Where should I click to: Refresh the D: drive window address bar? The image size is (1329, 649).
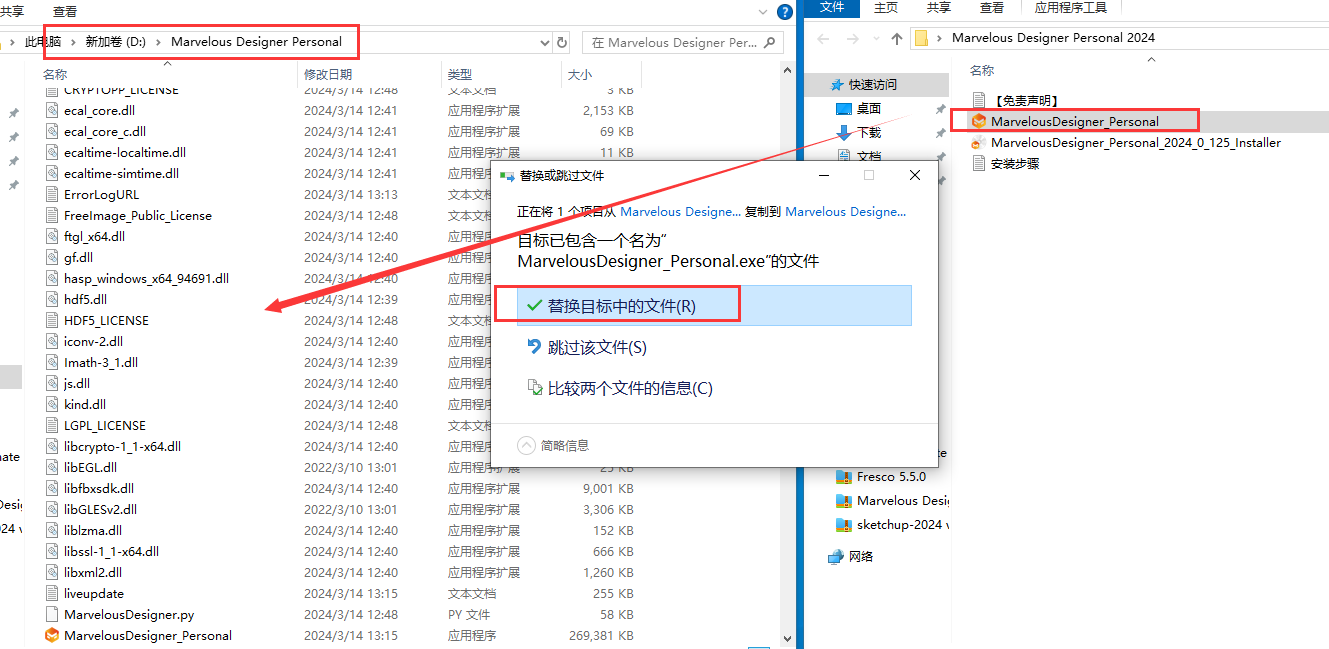point(562,43)
